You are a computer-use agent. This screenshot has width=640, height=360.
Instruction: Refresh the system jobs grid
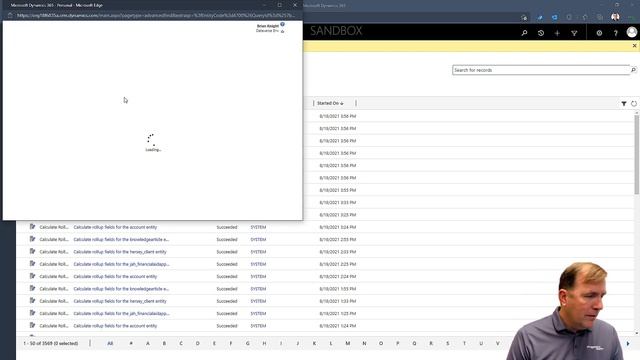[x=634, y=104]
